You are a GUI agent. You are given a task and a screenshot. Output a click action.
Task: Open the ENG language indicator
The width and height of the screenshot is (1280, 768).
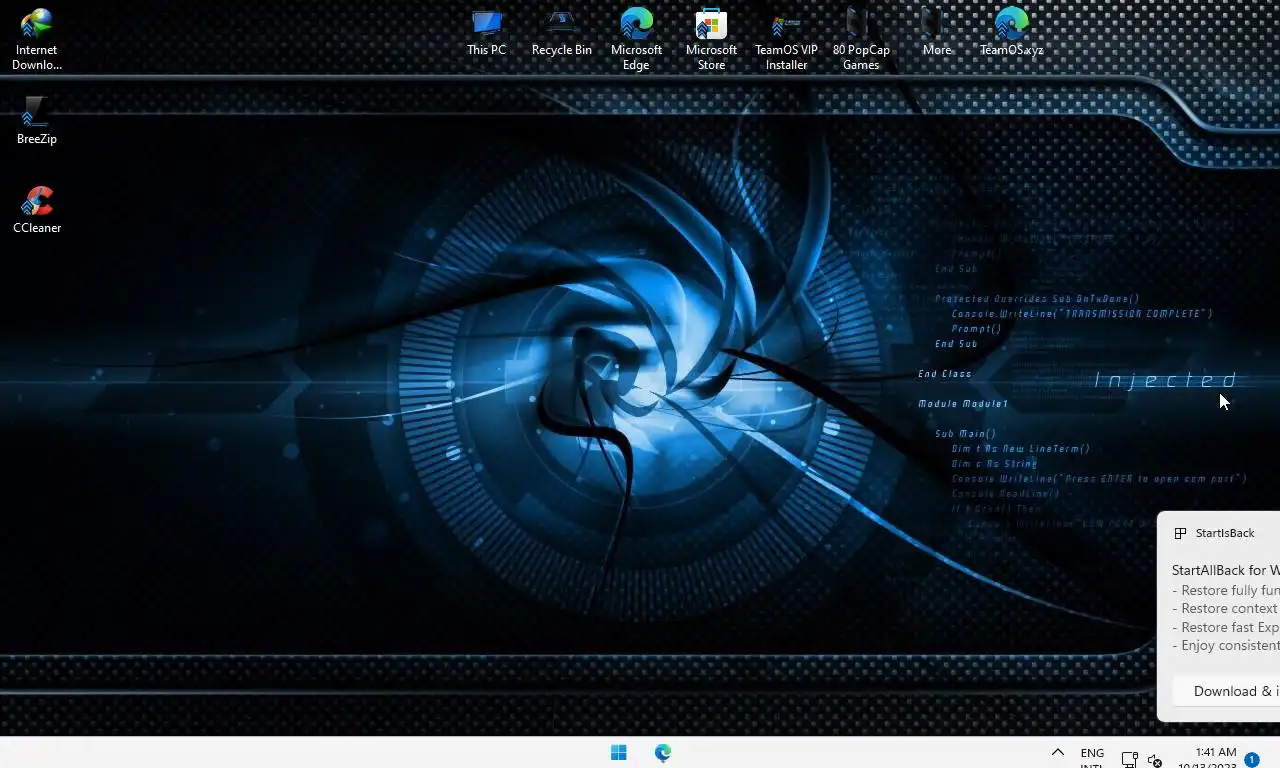pos(1092,758)
